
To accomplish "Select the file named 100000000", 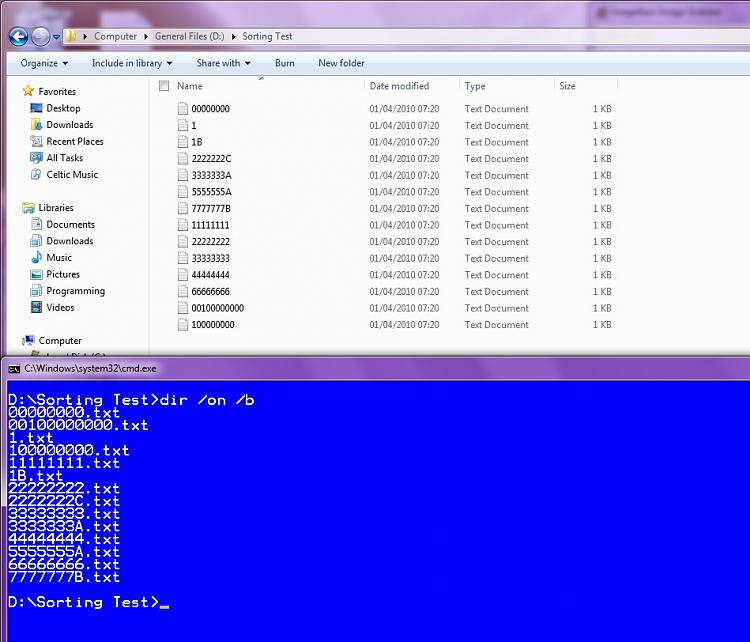I will tap(213, 324).
